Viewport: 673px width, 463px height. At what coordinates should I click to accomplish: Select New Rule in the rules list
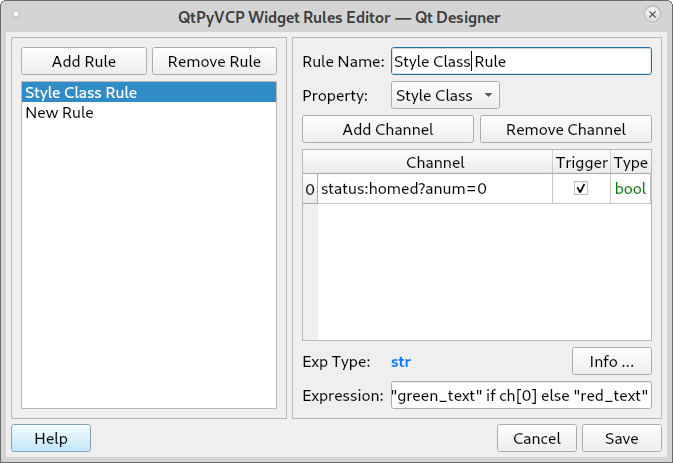pyautogui.click(x=149, y=112)
